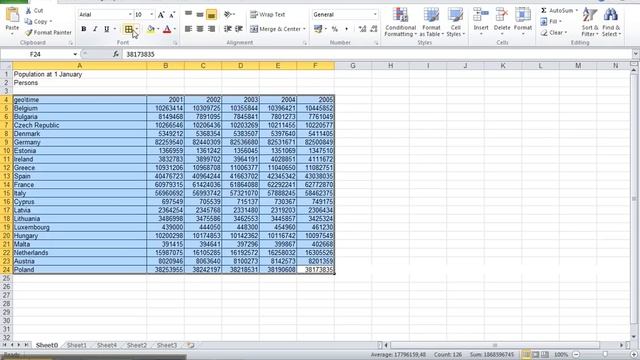Apply percent style

(335, 29)
